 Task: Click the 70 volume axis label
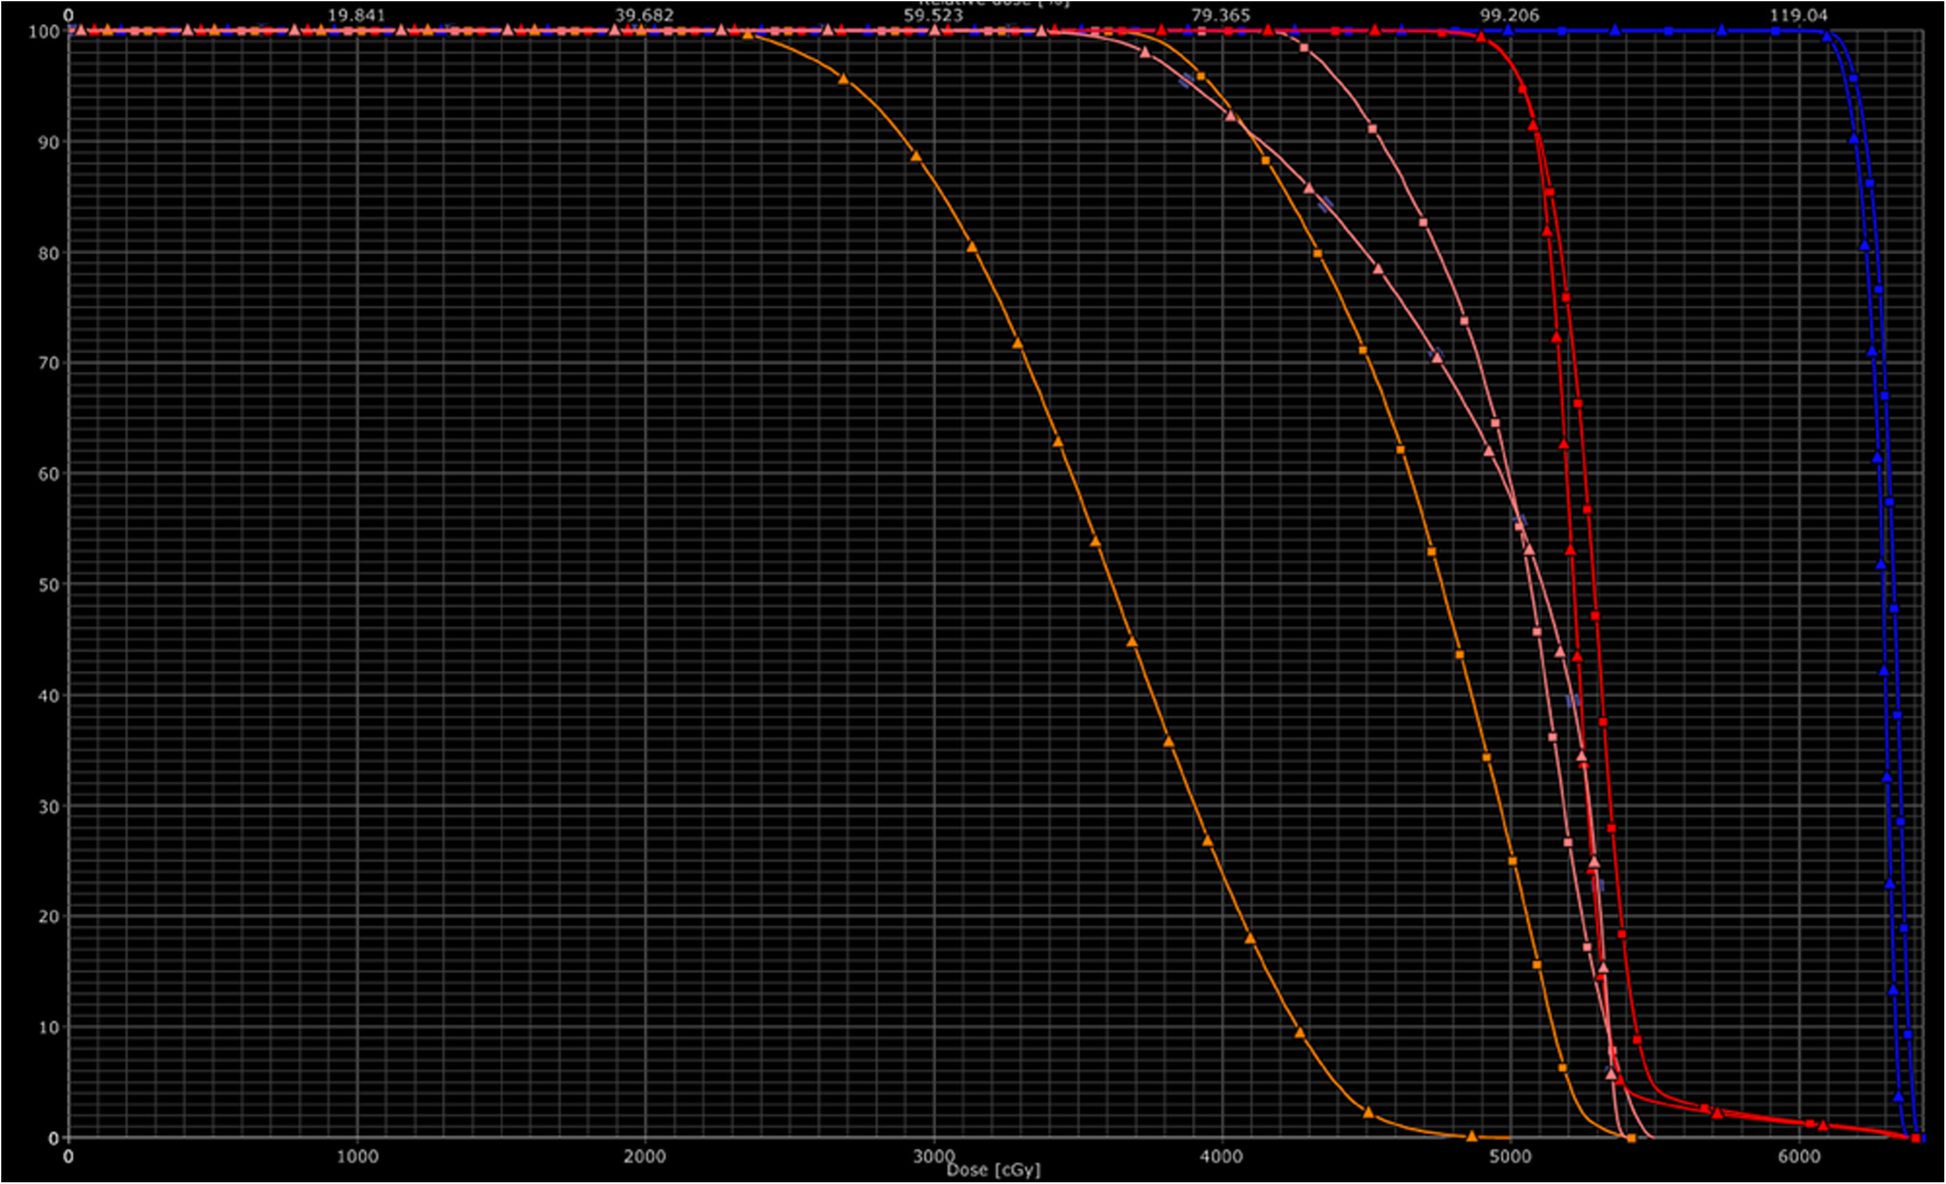click(49, 364)
